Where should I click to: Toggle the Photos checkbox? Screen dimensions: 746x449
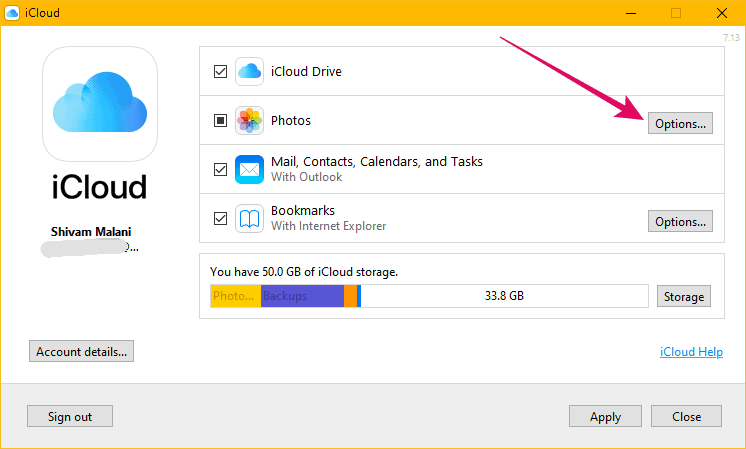pos(220,120)
